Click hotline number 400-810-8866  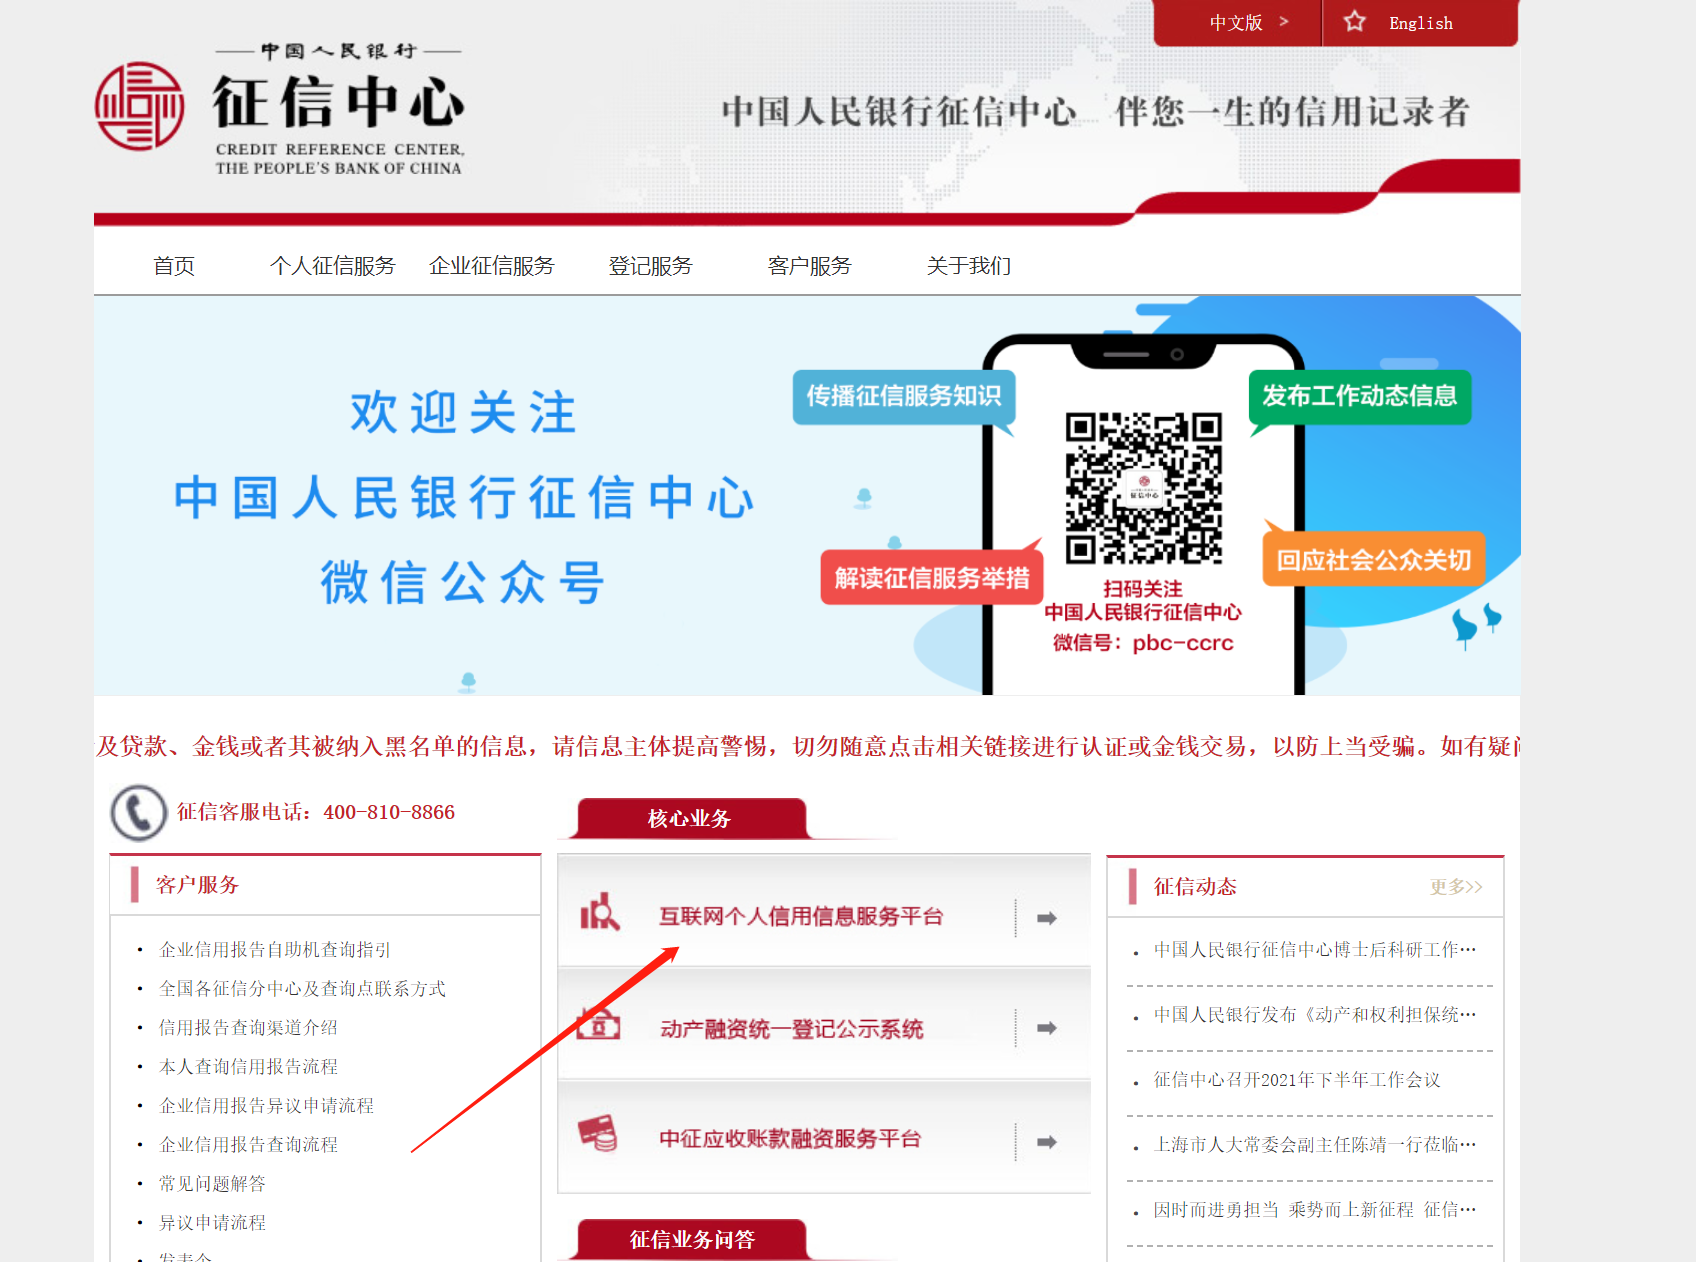coord(389,812)
